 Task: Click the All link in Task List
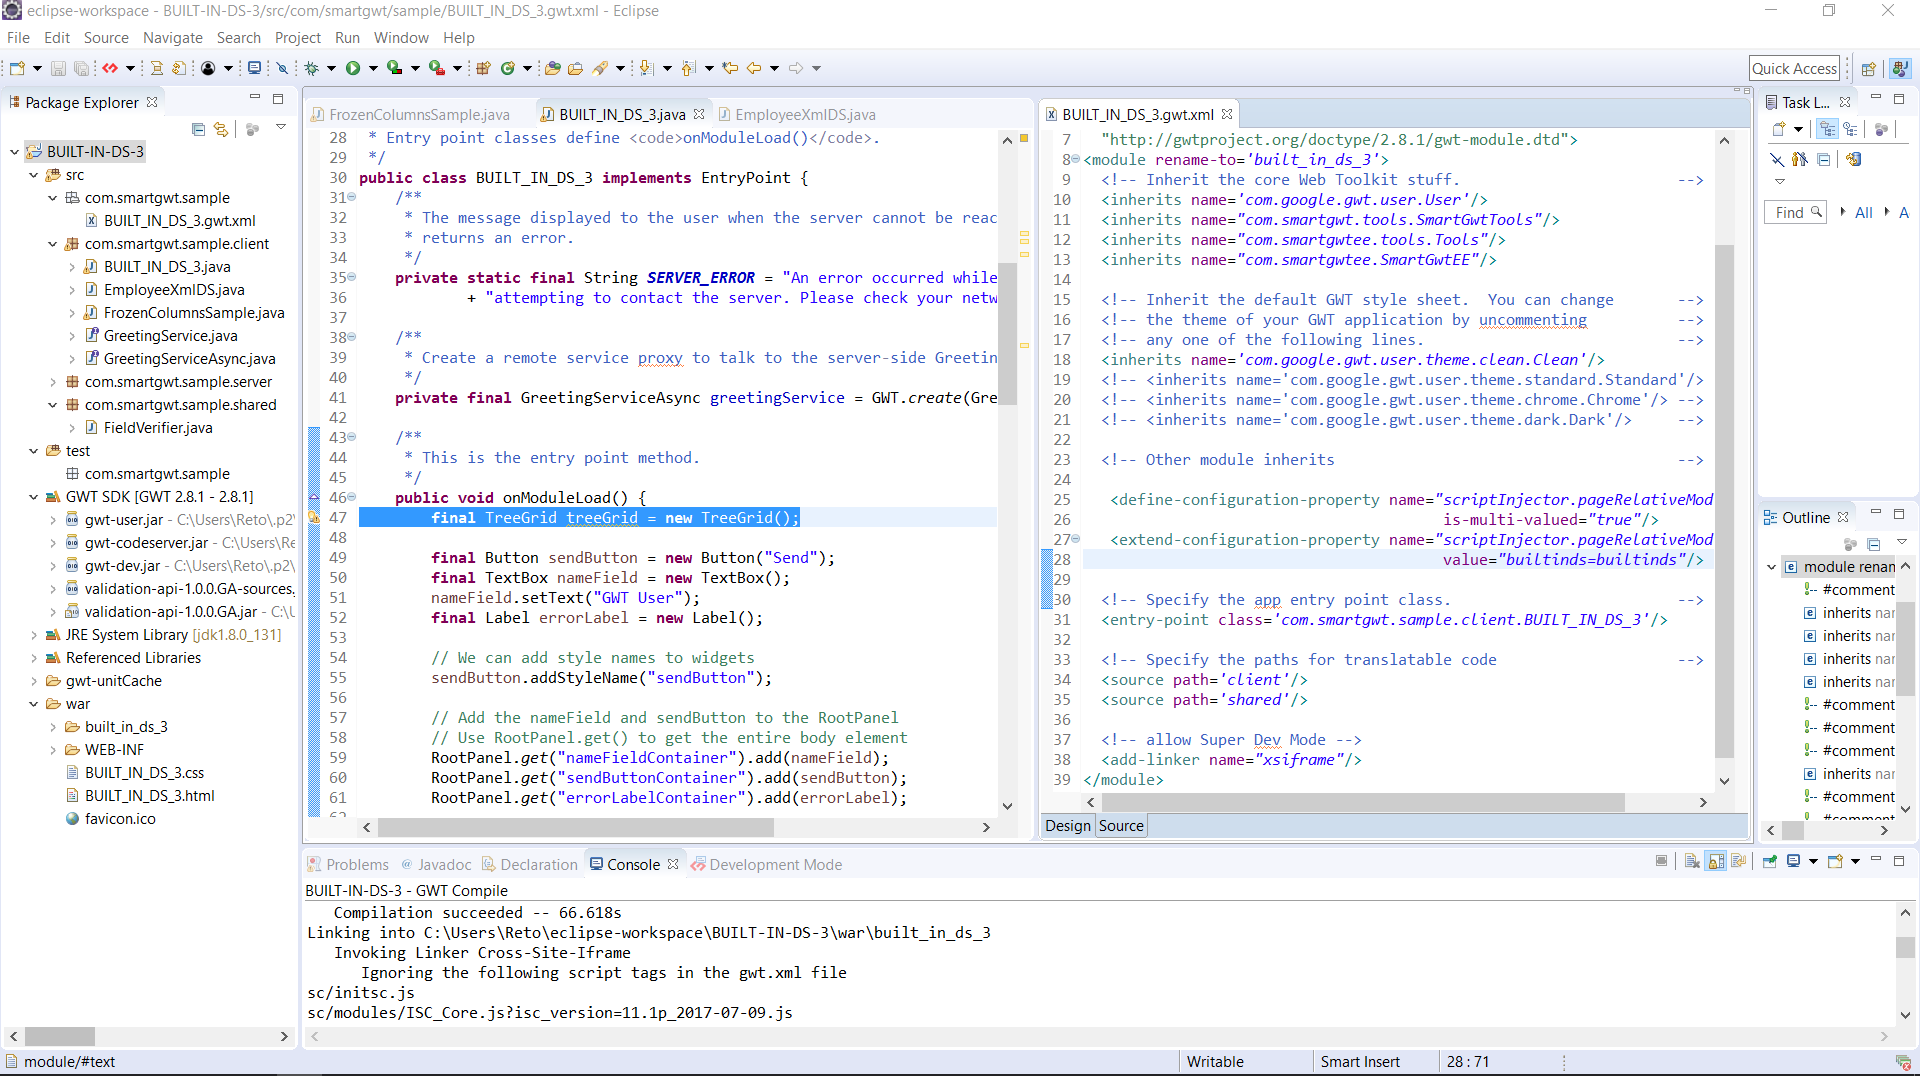[1863, 213]
